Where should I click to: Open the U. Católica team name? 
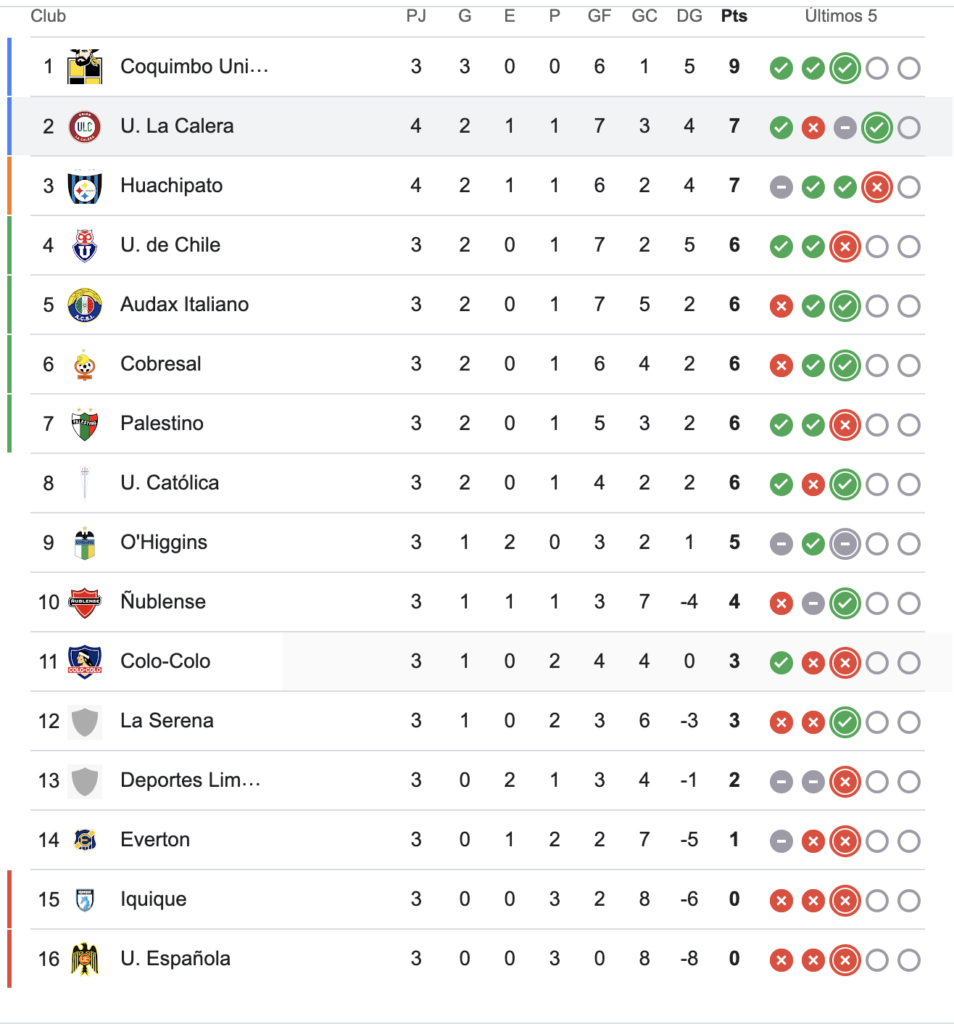click(170, 483)
